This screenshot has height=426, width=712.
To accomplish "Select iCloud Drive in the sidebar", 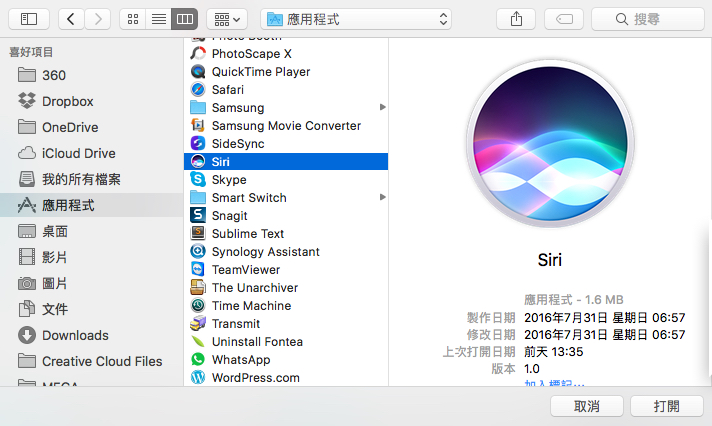I will [x=91, y=153].
